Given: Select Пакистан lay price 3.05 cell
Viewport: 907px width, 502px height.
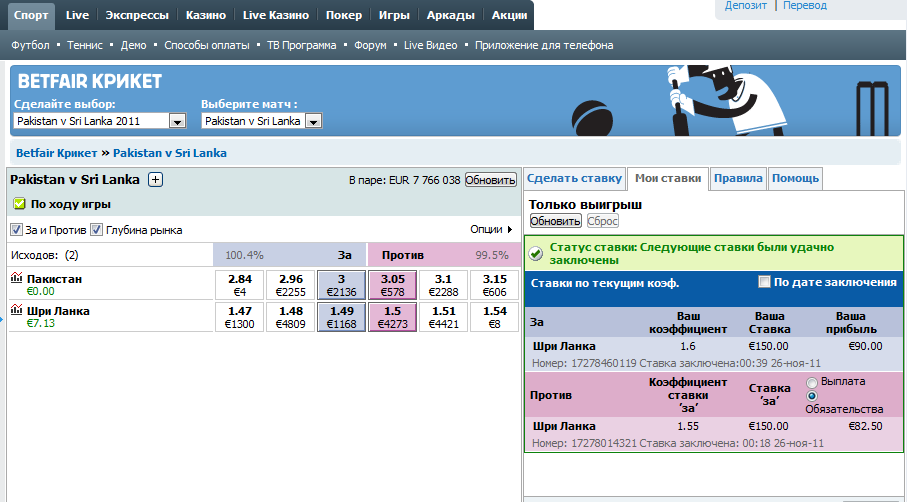Looking at the screenshot, I should (x=392, y=285).
